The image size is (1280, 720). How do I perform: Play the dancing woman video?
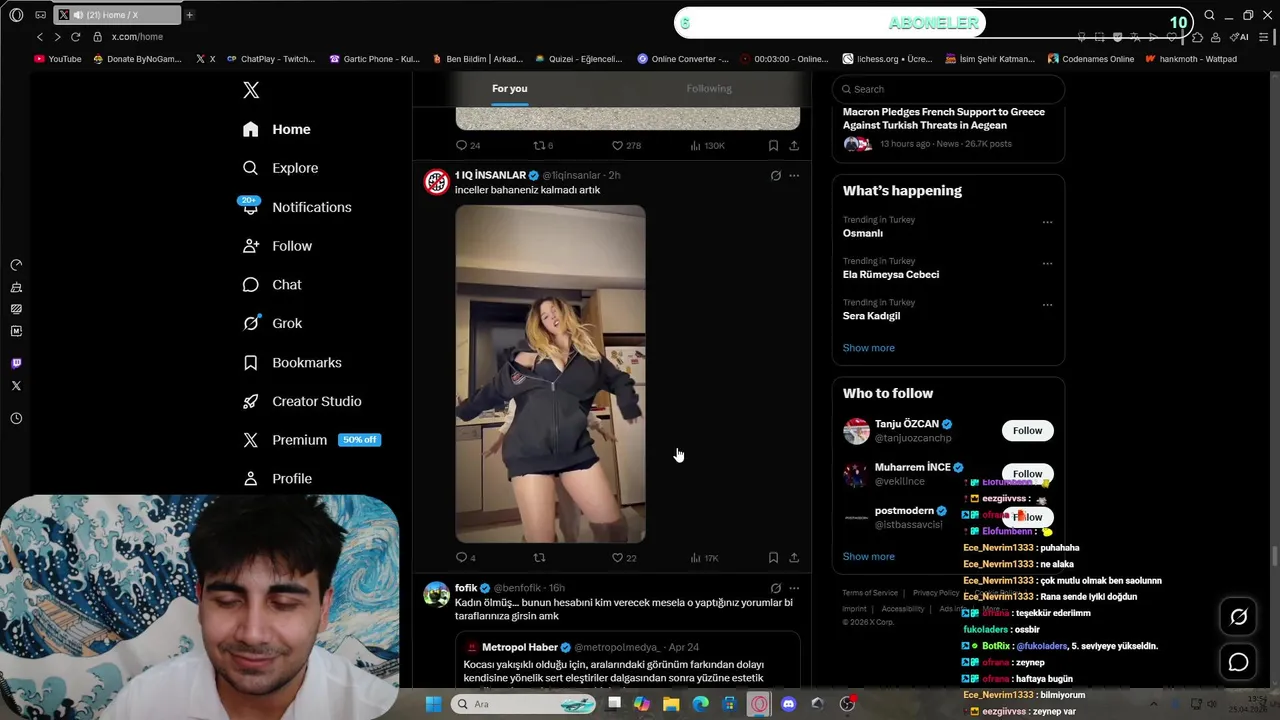click(550, 374)
